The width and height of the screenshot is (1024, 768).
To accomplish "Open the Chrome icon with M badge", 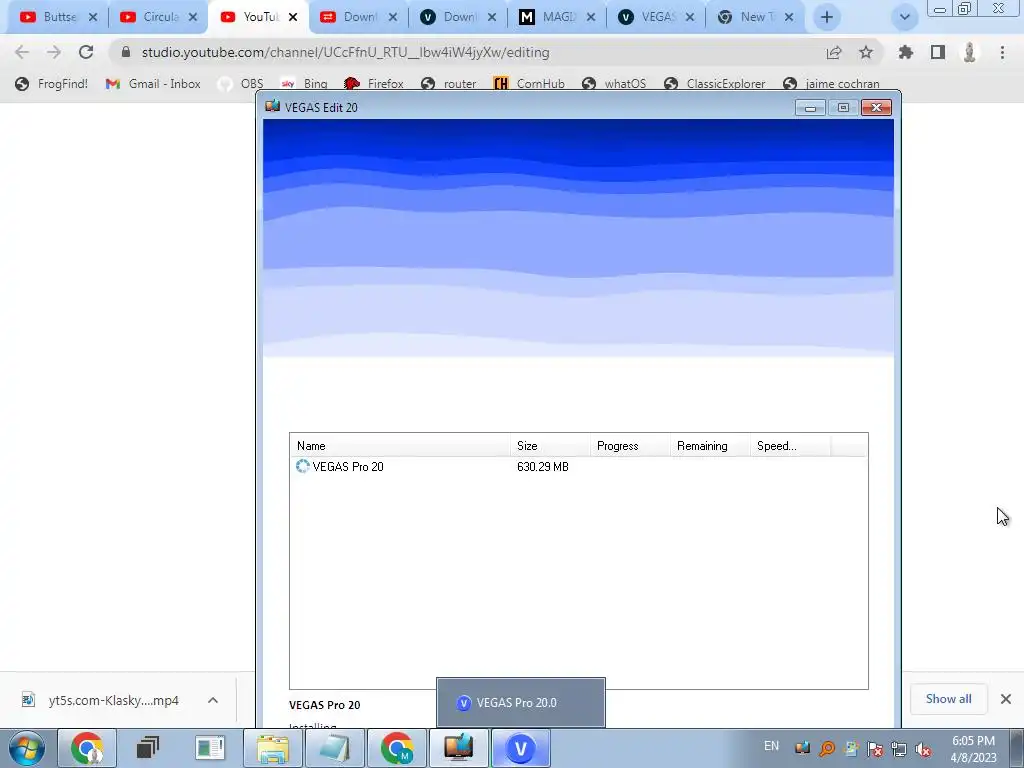I will [x=396, y=748].
